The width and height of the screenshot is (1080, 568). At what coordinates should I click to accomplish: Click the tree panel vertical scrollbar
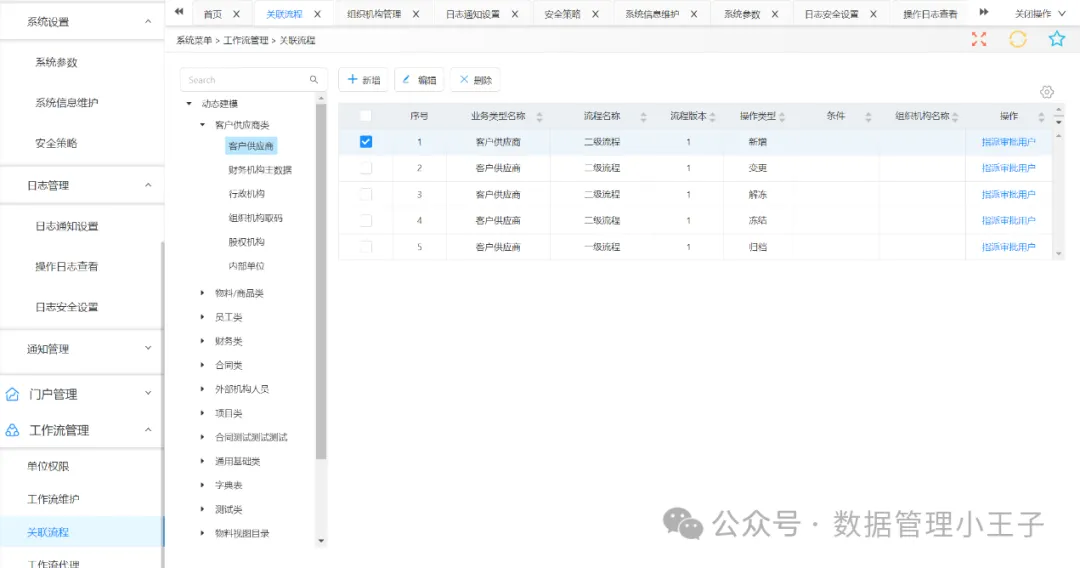tap(321, 280)
